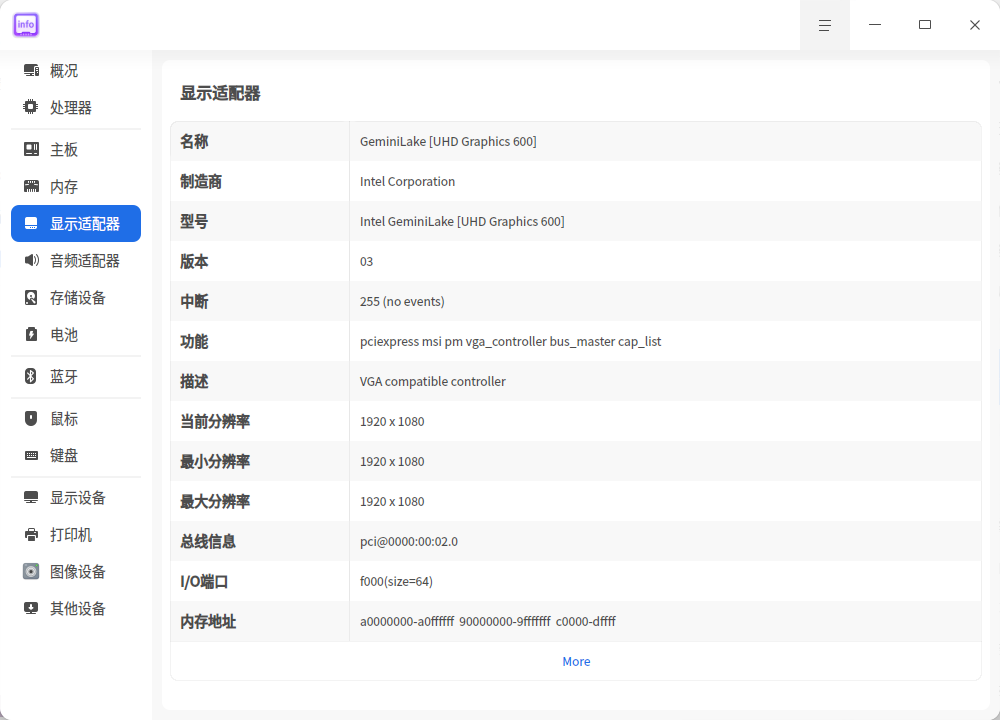This screenshot has width=1000, height=720.
Task: Click the description VGA compatible controller
Action: [432, 381]
